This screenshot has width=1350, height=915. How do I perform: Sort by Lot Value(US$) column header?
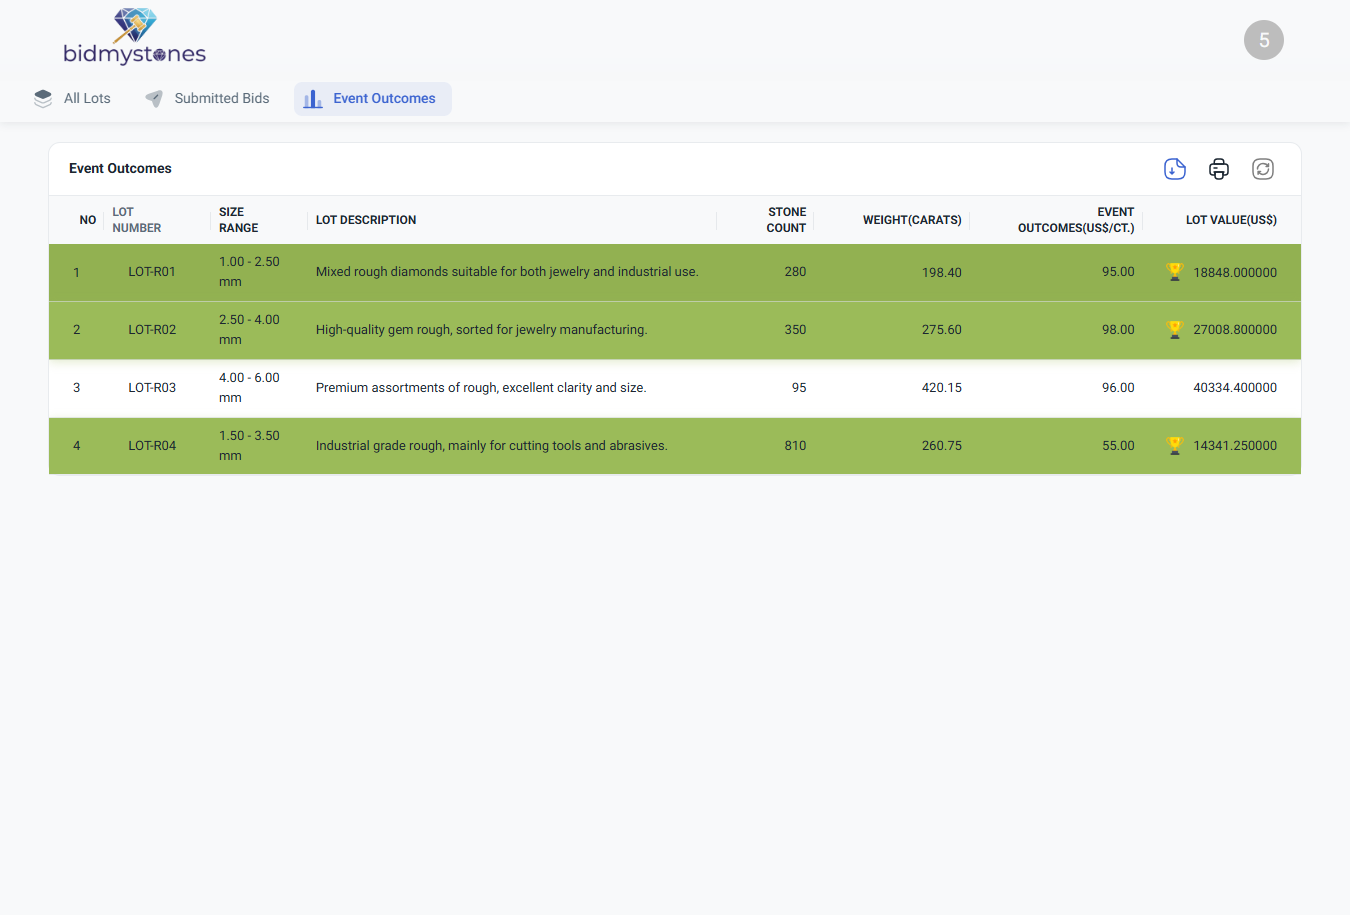[x=1231, y=220]
